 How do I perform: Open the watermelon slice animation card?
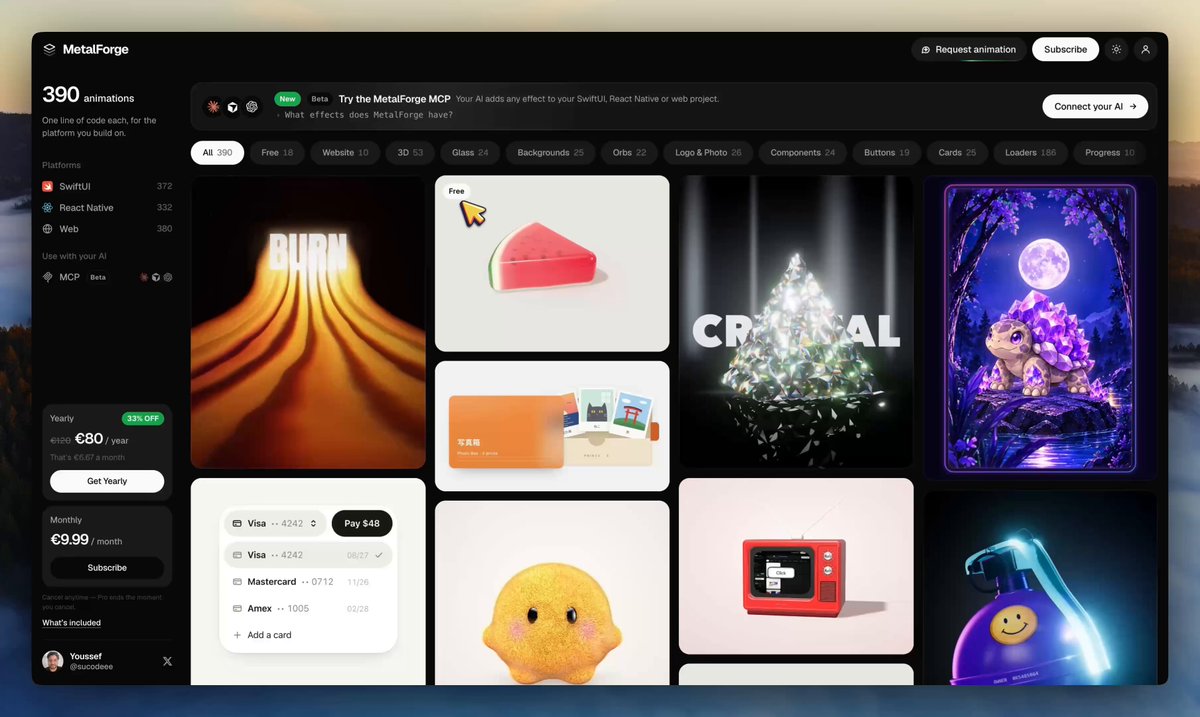(552, 264)
